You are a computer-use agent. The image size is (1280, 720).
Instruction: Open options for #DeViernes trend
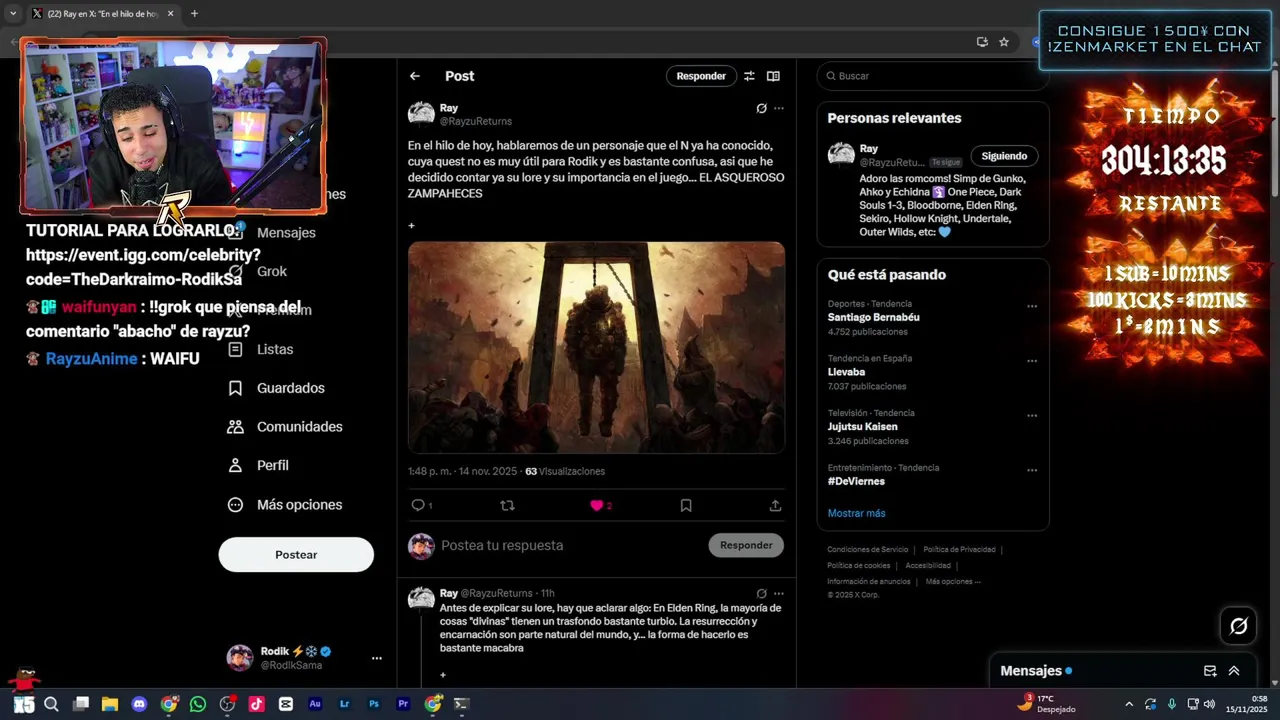[x=1032, y=470]
